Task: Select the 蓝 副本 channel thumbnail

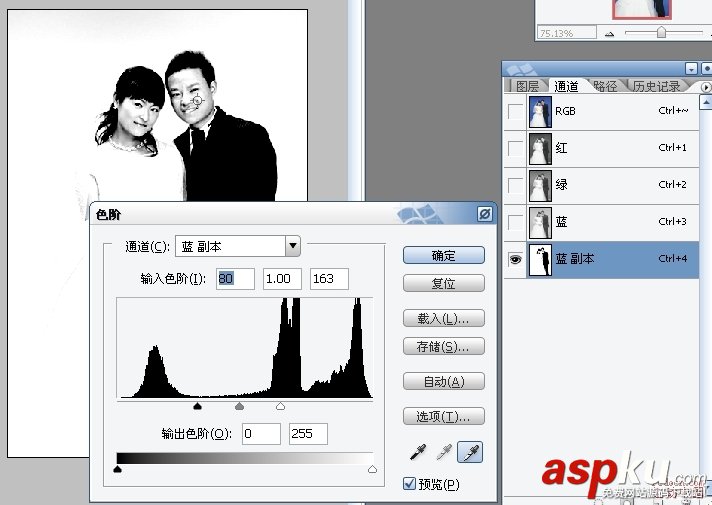Action: 540,260
